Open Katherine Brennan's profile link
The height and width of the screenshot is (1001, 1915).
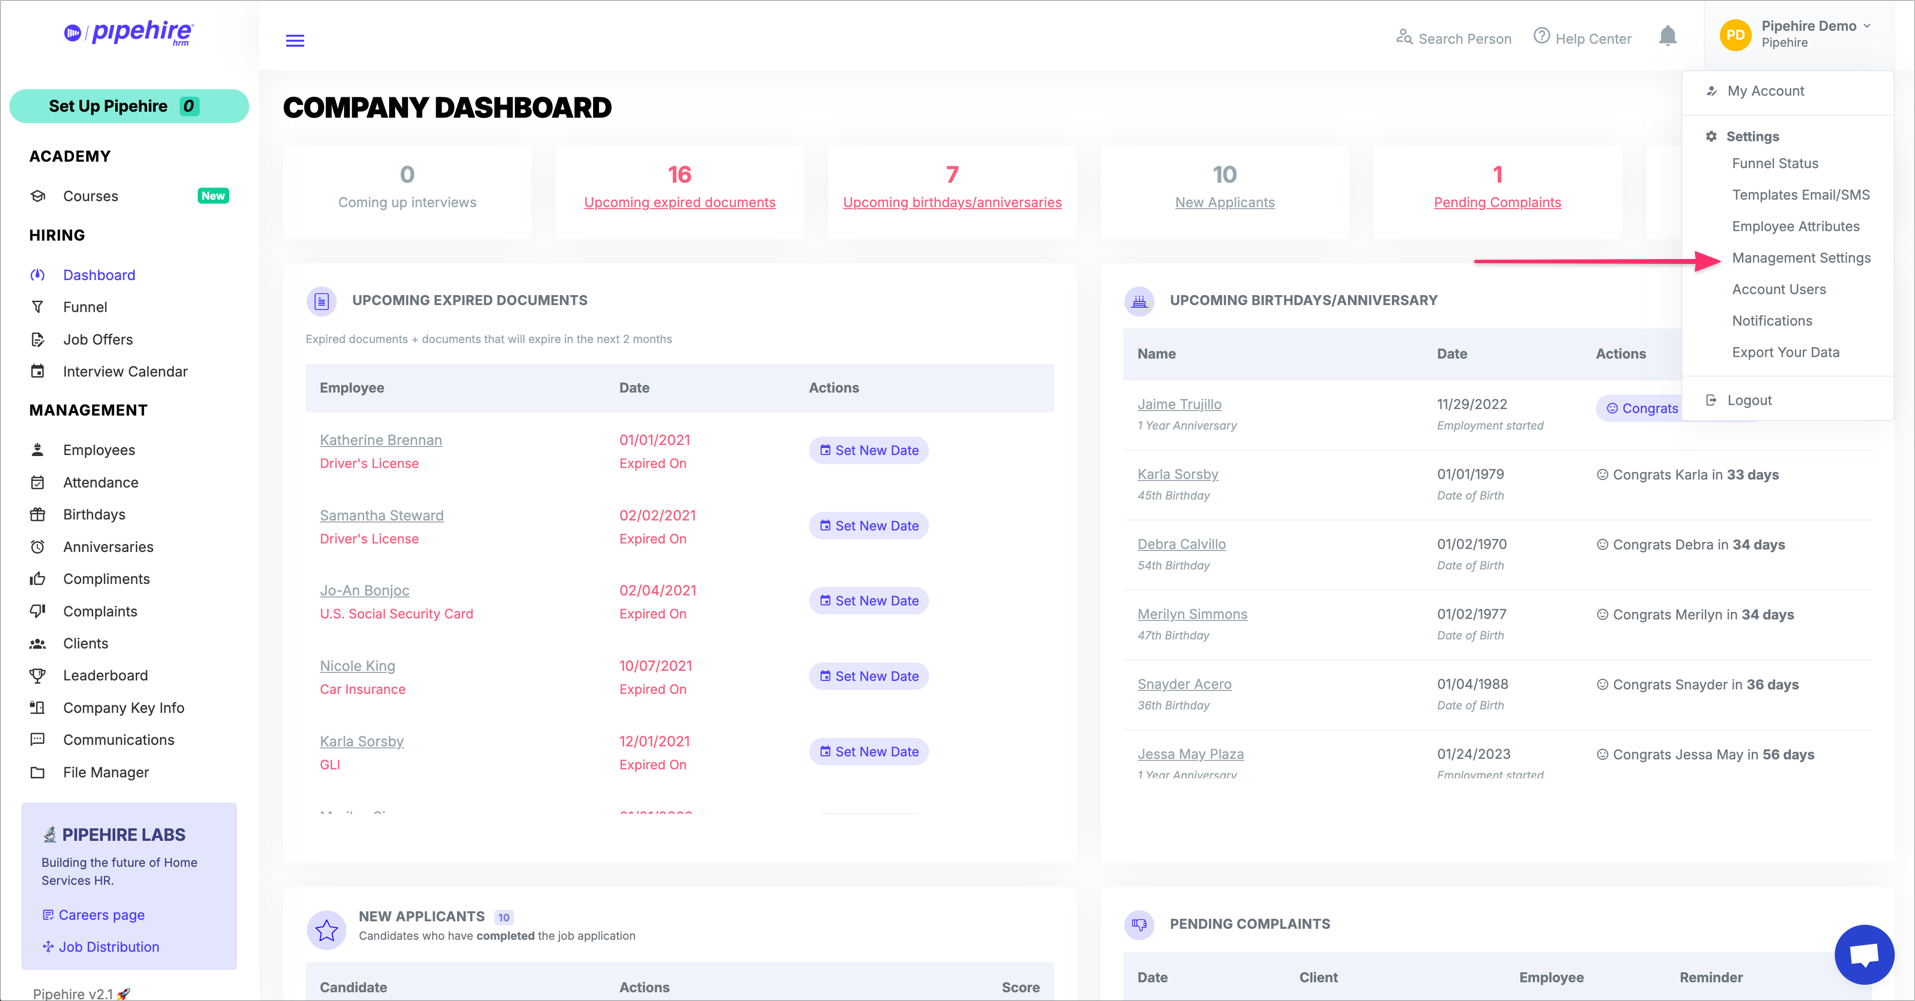click(381, 440)
